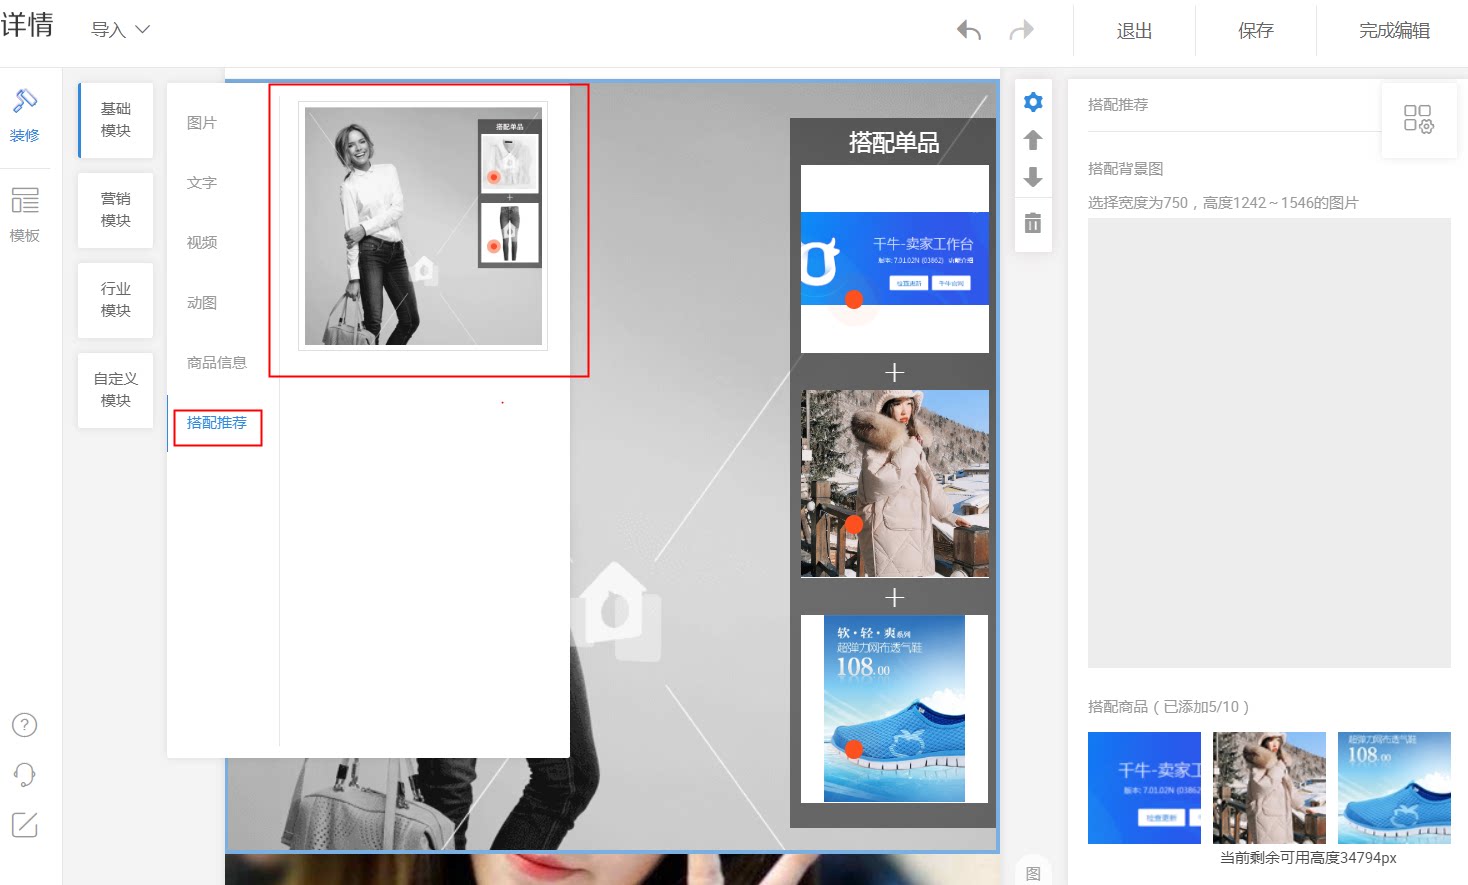Switch to the 模板 sidebar tab
Viewport: 1468px width, 885px height.
(24, 215)
